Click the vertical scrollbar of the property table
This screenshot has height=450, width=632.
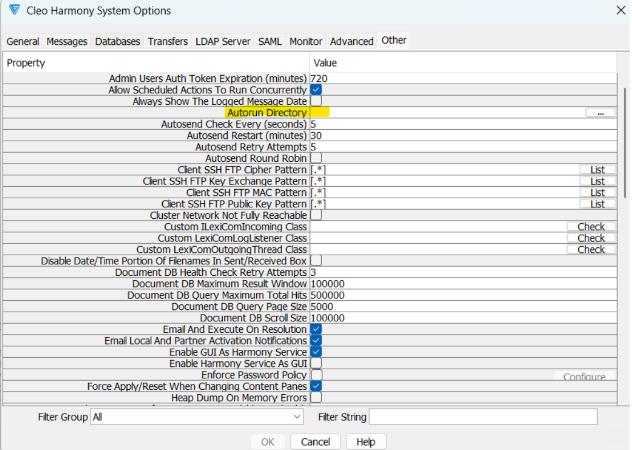[x=625, y=143]
